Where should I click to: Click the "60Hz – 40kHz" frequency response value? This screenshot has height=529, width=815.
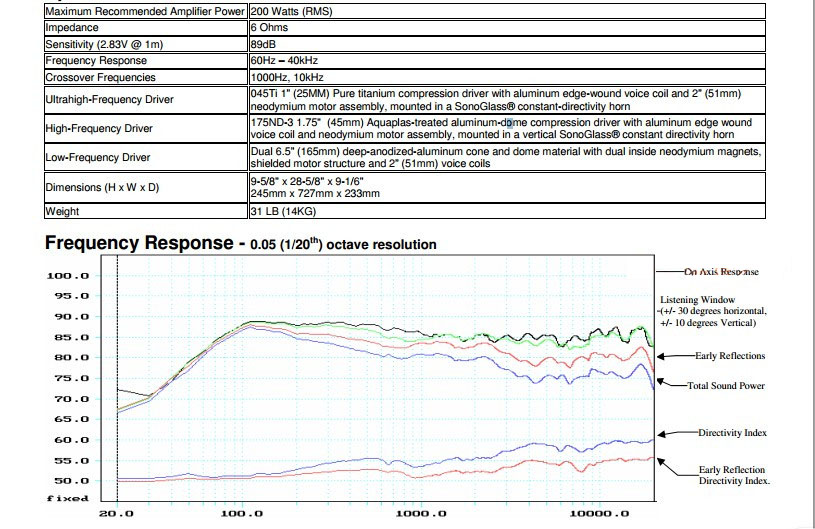(x=286, y=60)
